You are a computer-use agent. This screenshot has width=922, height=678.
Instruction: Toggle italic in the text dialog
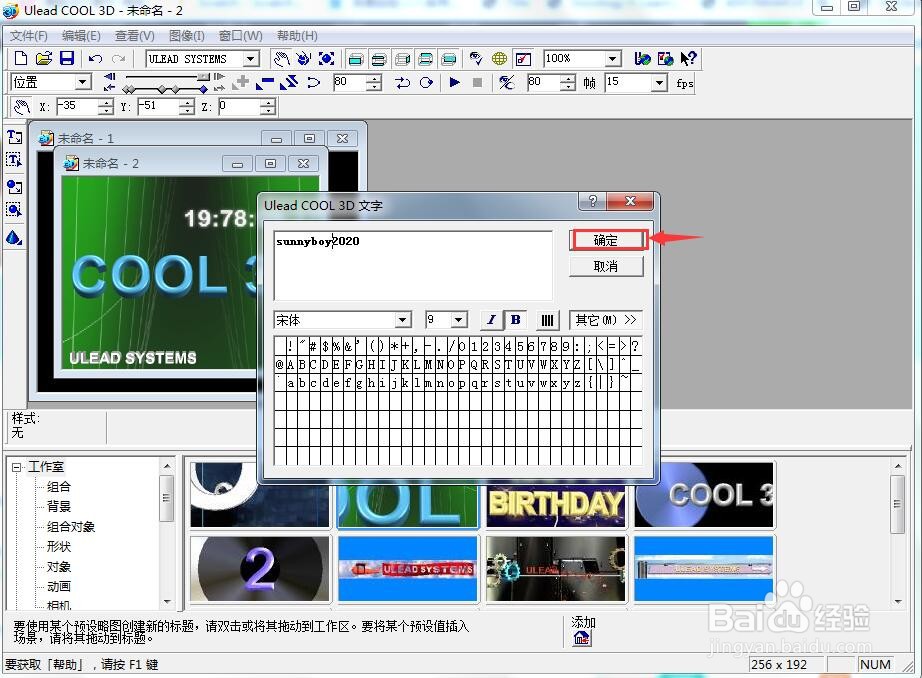(x=492, y=319)
